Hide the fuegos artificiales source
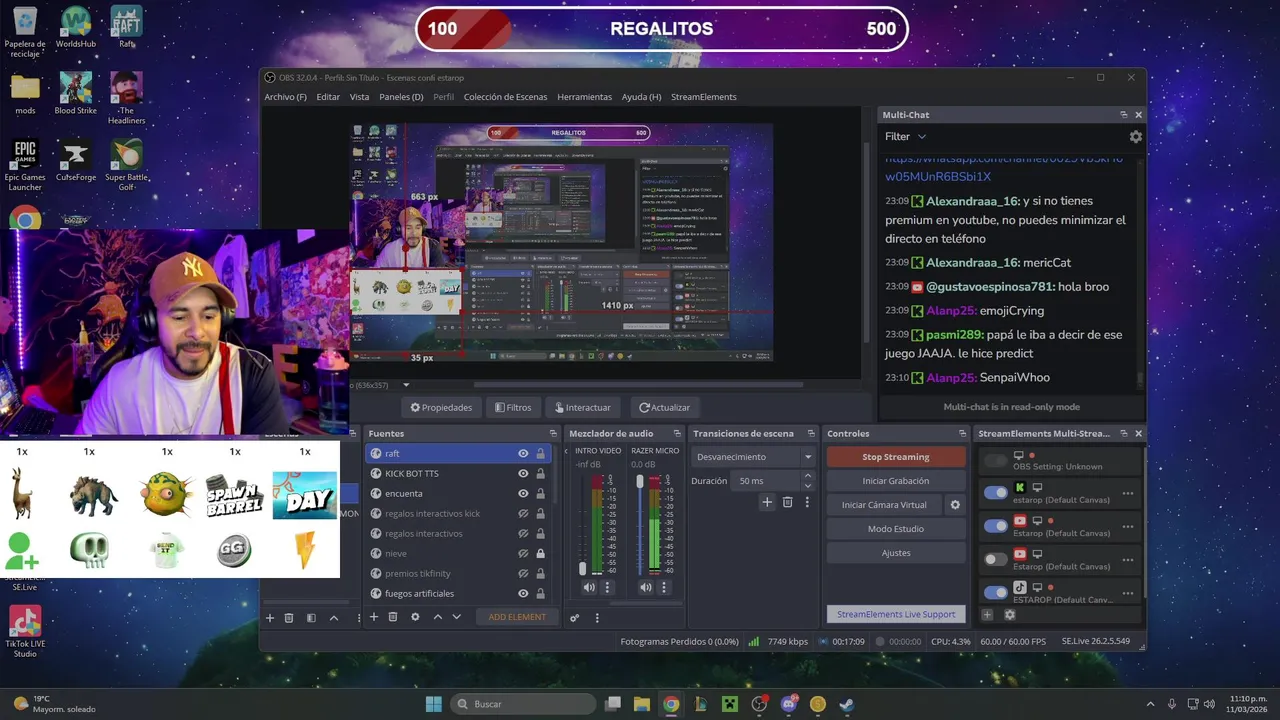This screenshot has width=1280, height=720. point(523,593)
